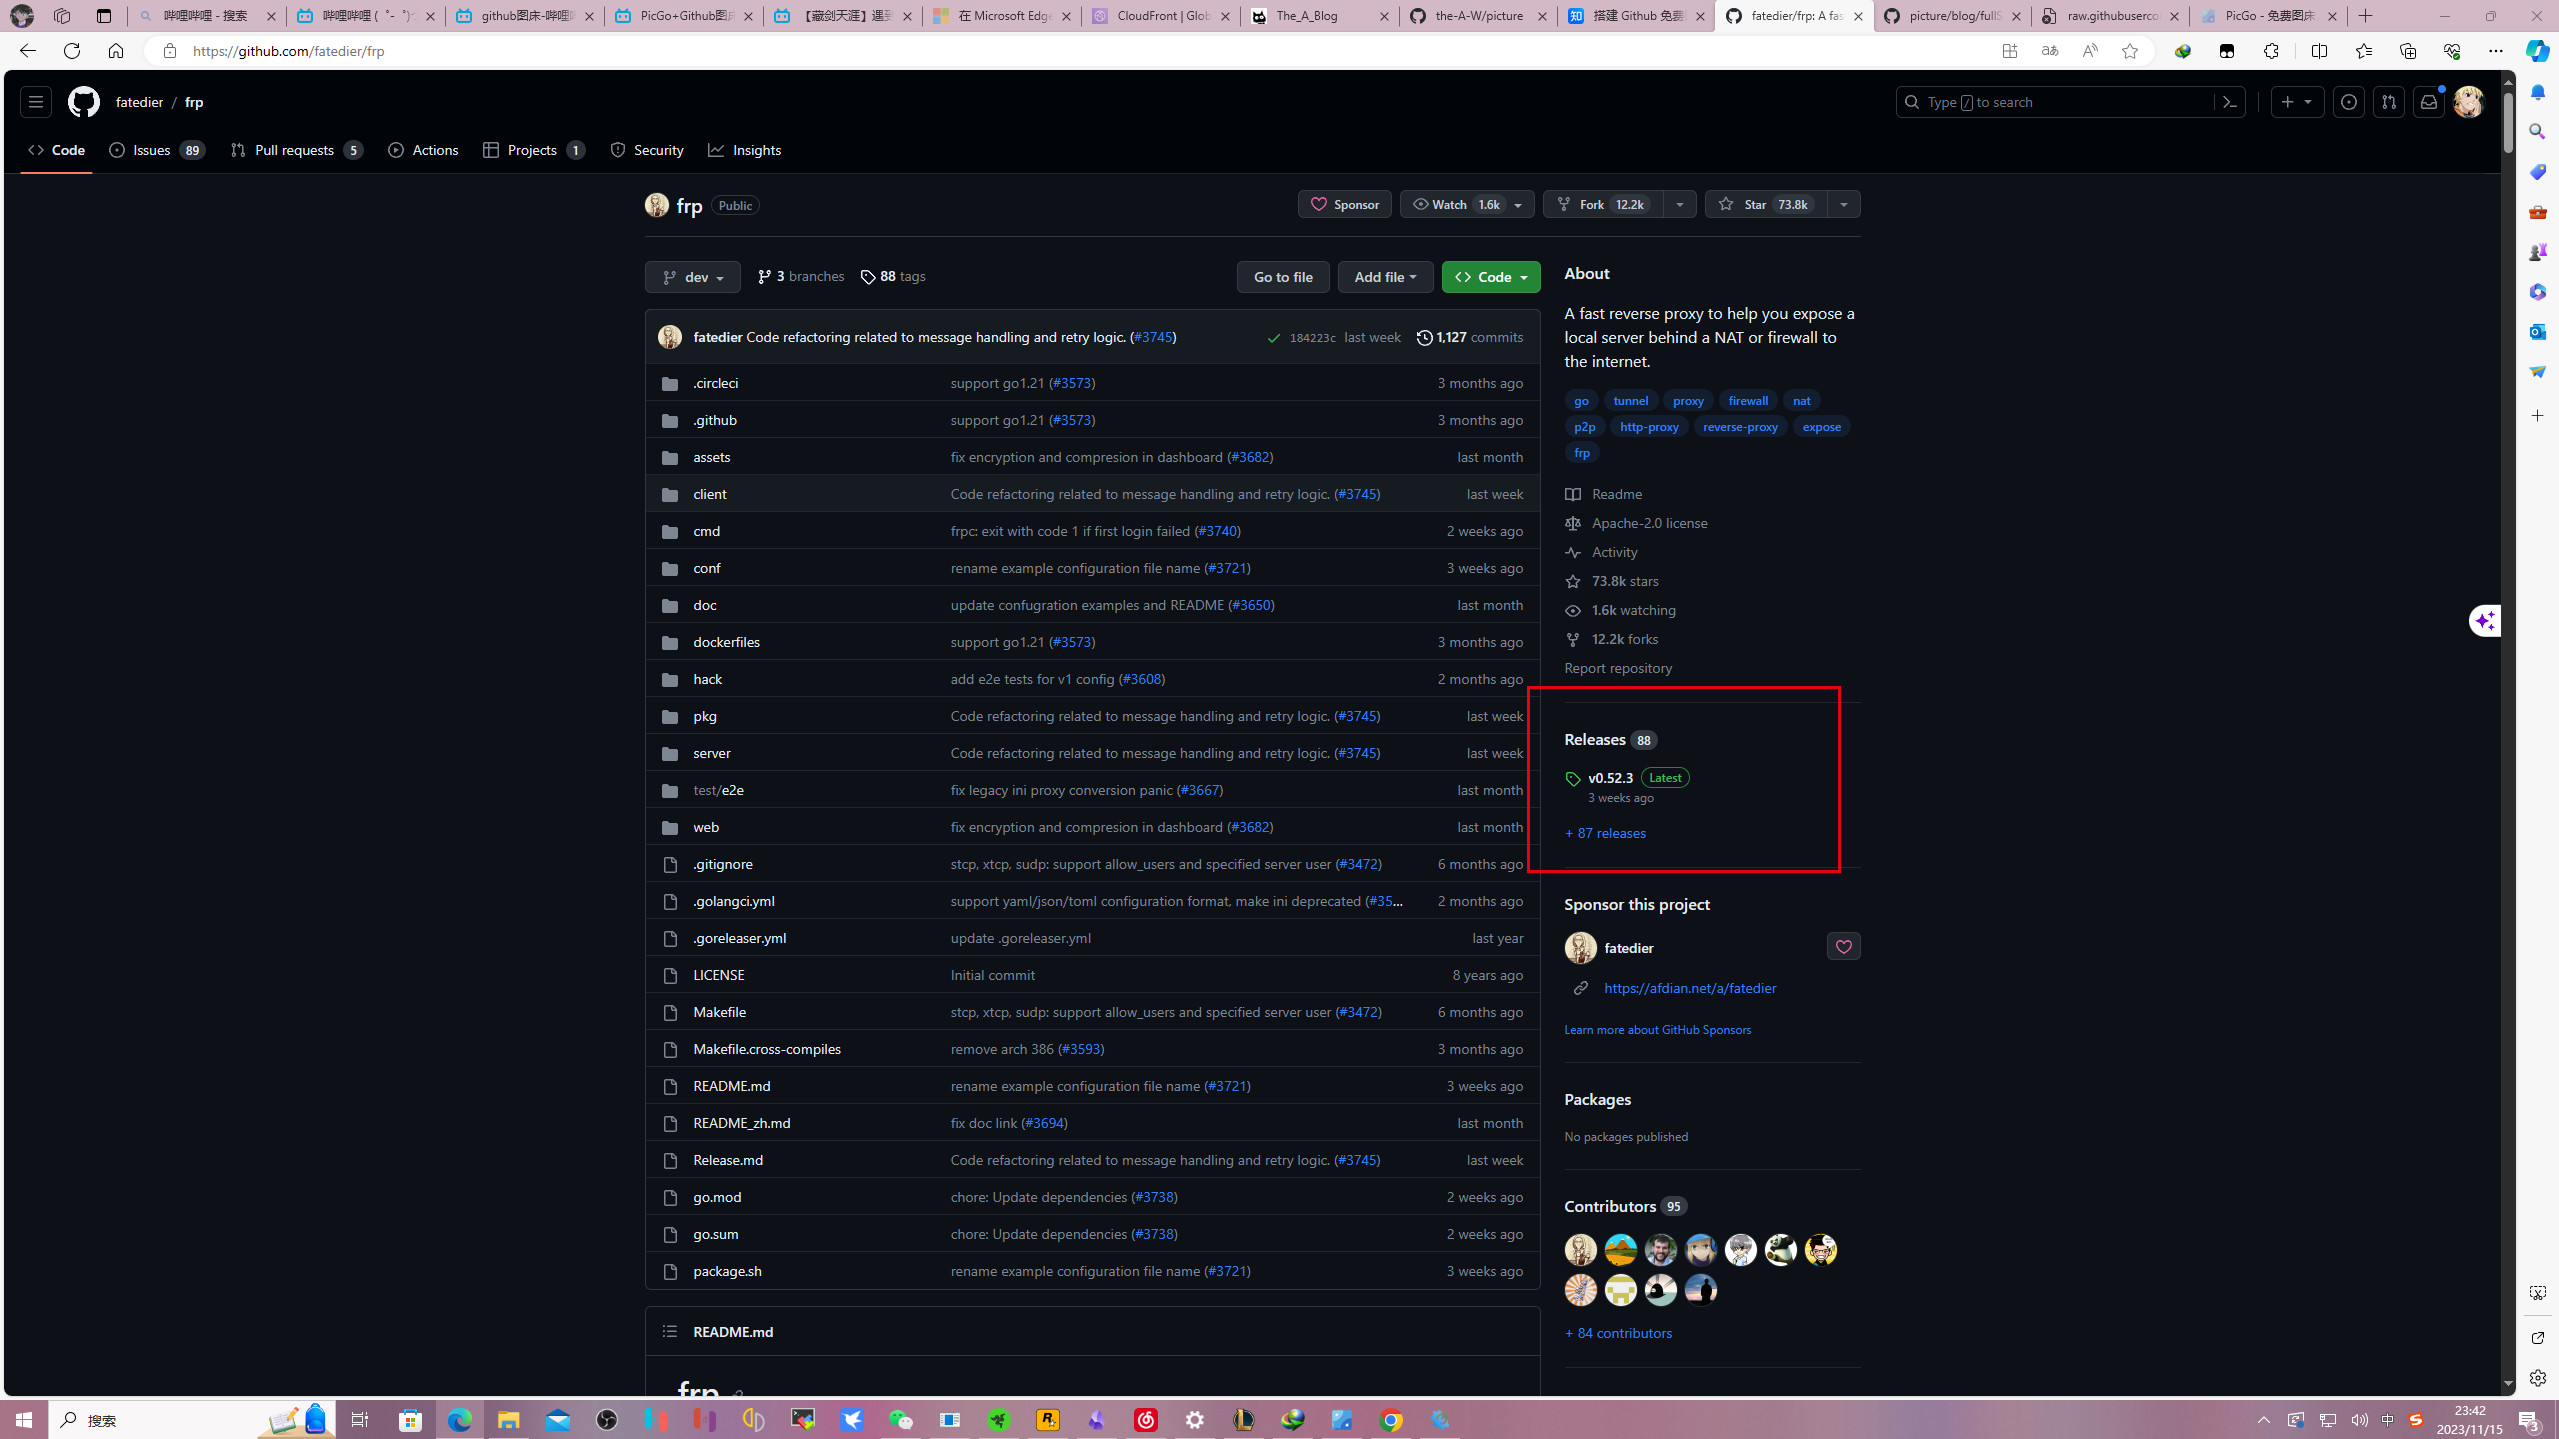Screen dimensions: 2559x1439
Task: Open the Apache-2.0 license link
Action: (1649, 523)
